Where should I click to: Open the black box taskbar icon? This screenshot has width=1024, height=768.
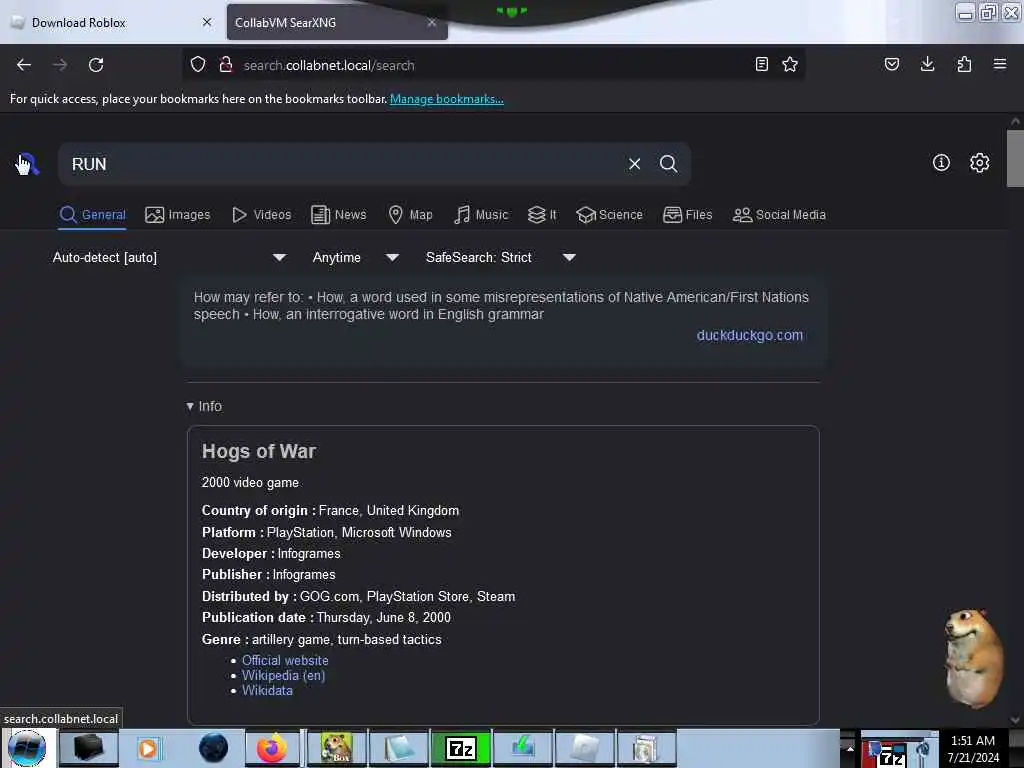point(89,748)
